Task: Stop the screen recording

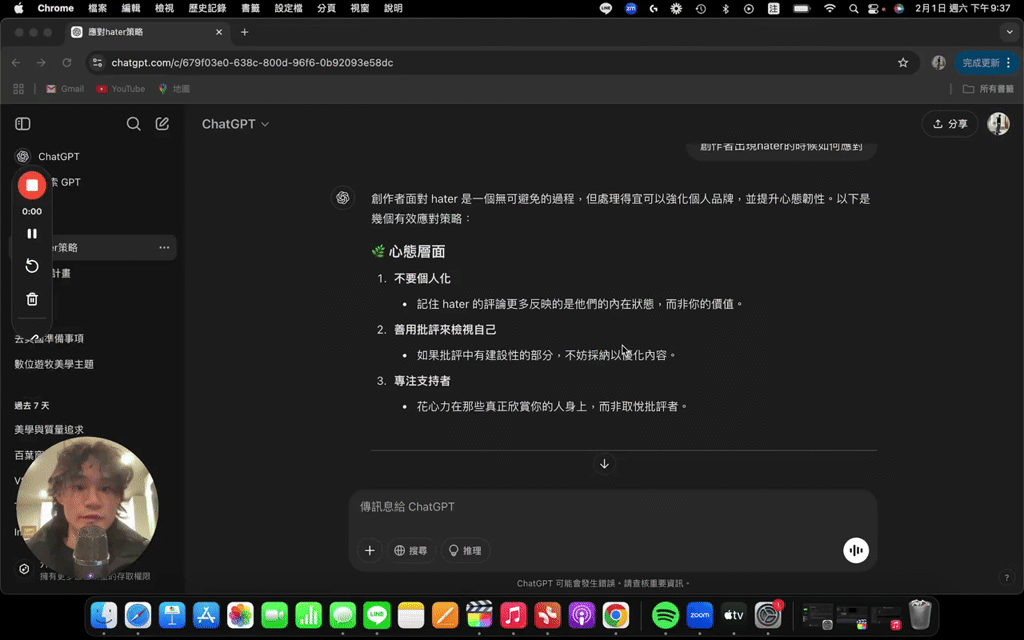Action: [31, 185]
